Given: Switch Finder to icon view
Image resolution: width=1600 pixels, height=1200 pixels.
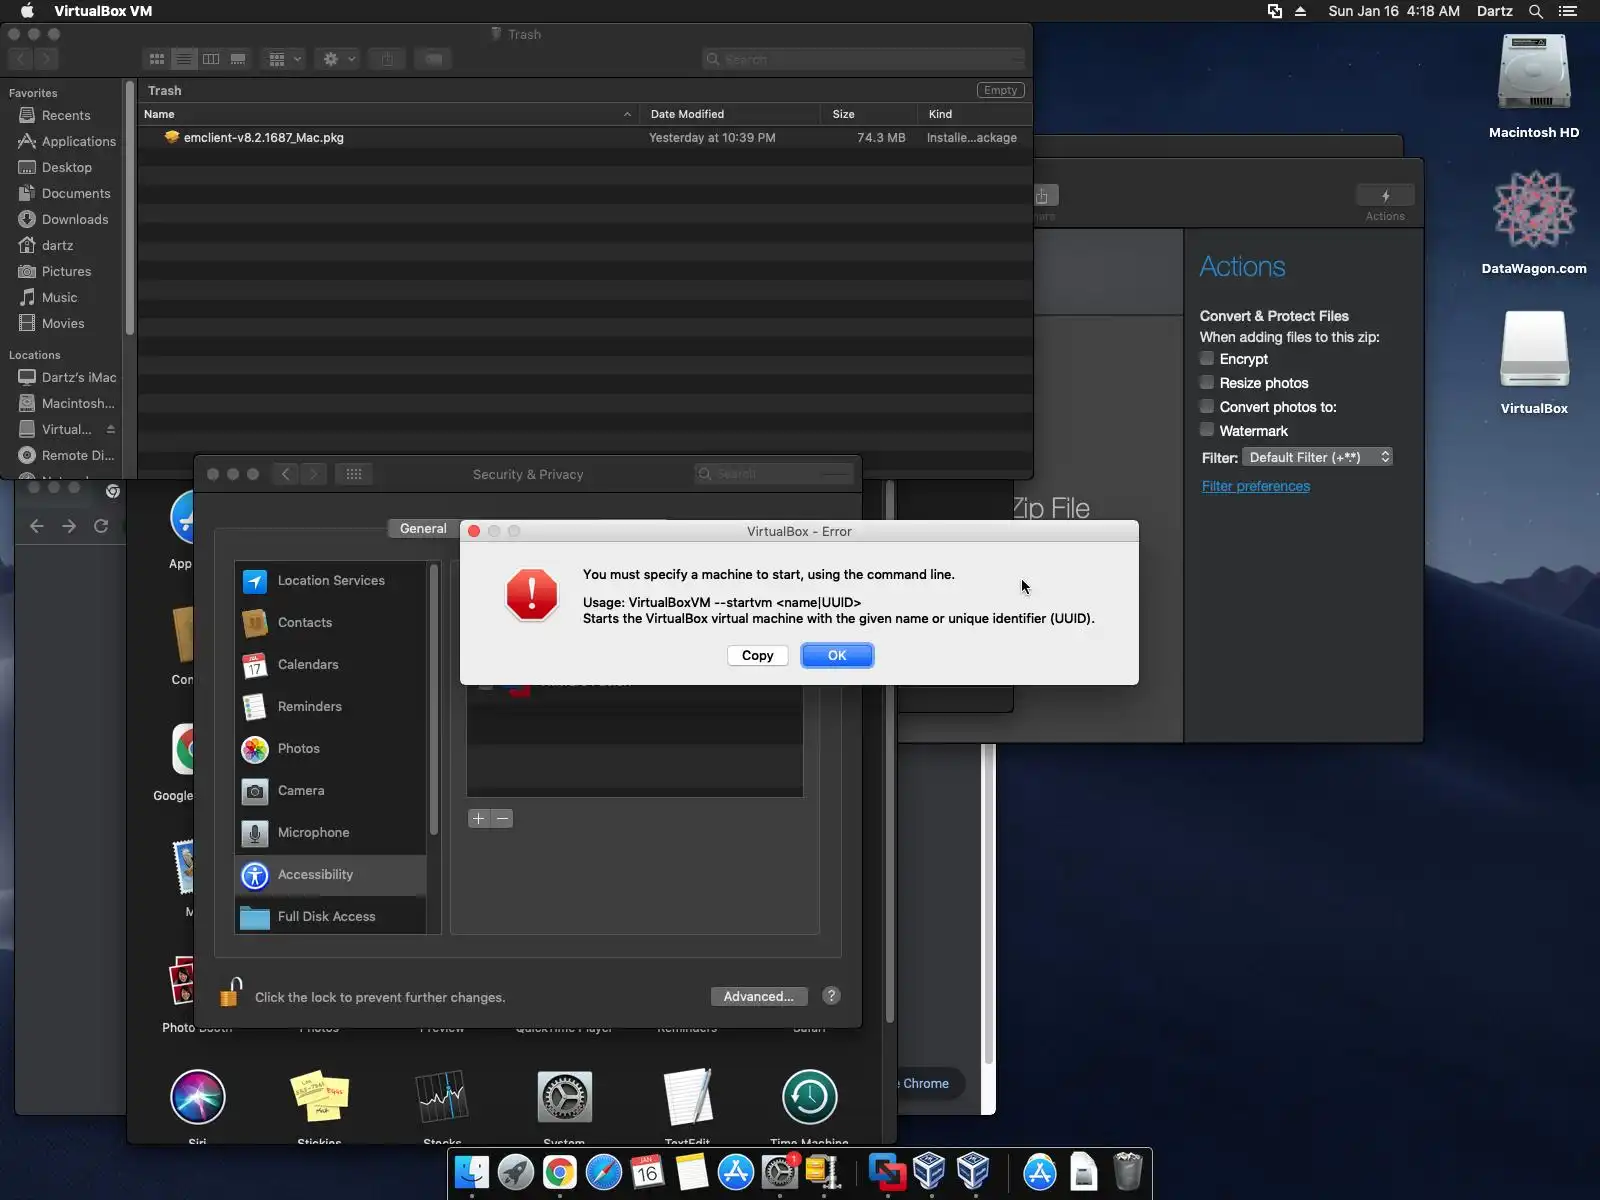Looking at the screenshot, I should [x=157, y=59].
